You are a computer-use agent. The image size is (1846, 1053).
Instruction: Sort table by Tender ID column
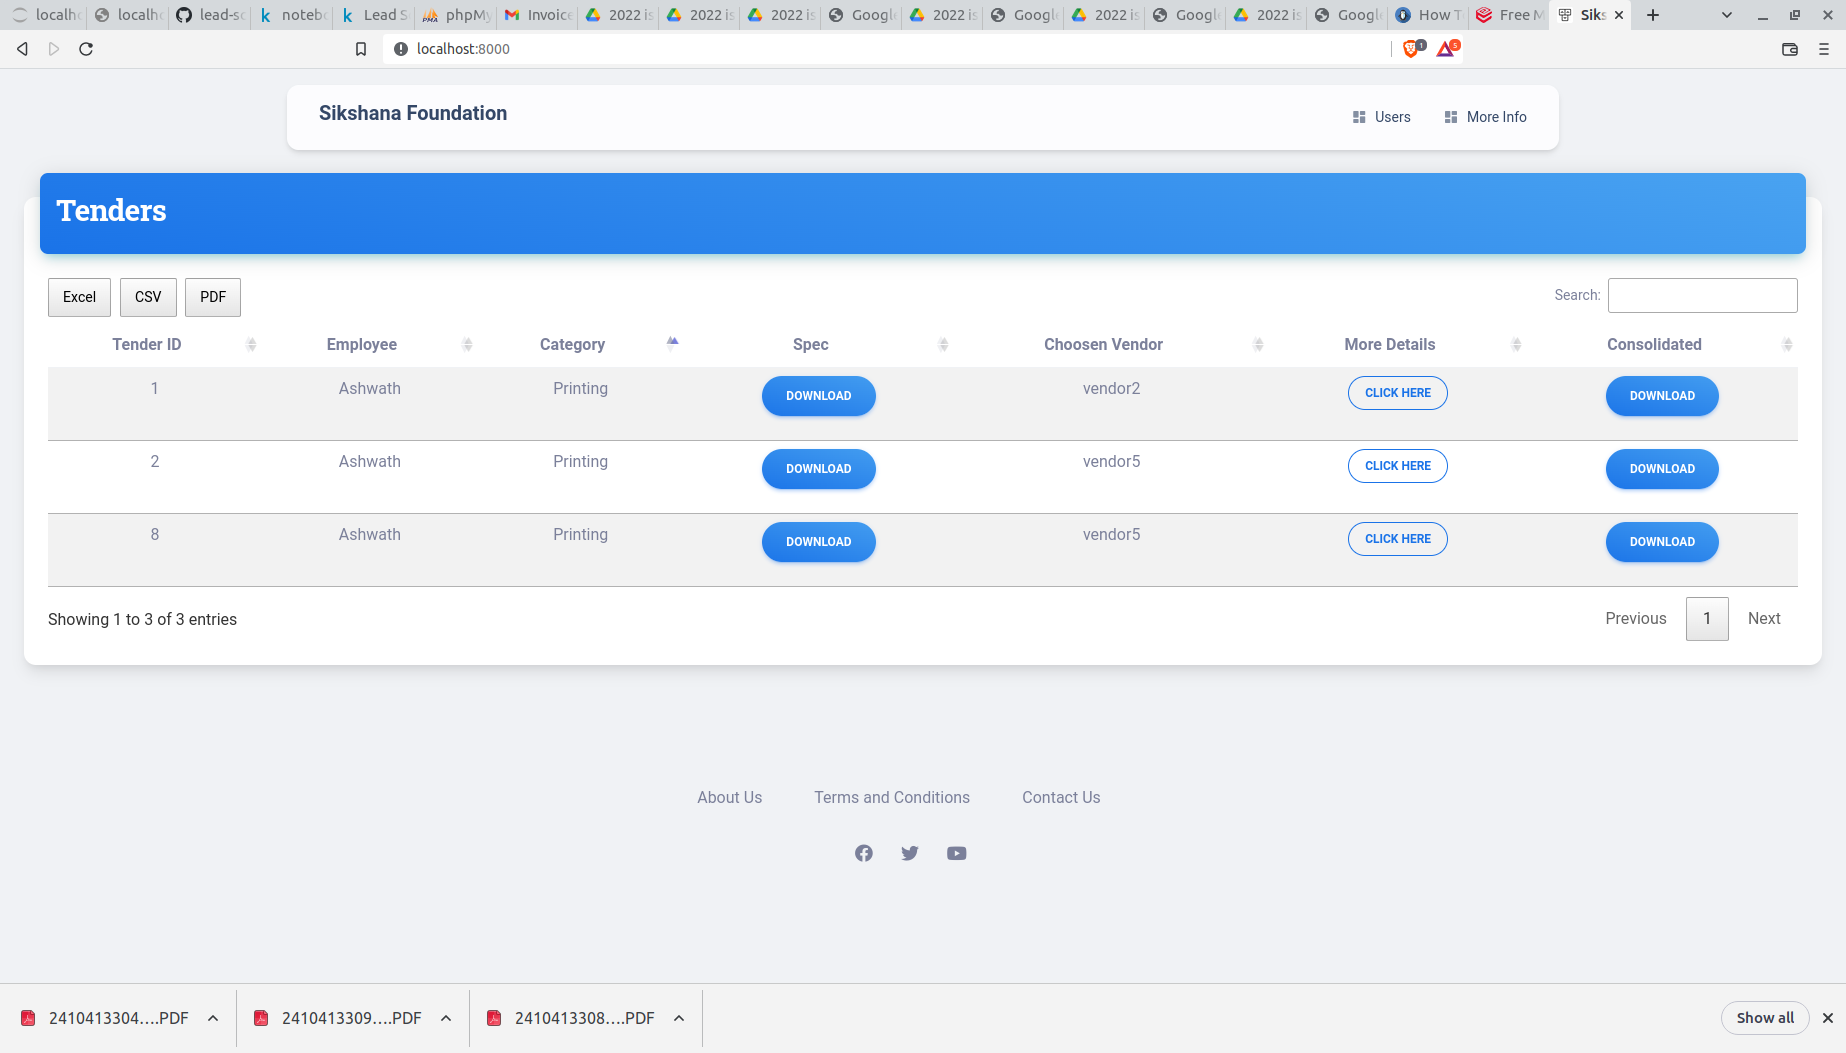pyautogui.click(x=147, y=344)
